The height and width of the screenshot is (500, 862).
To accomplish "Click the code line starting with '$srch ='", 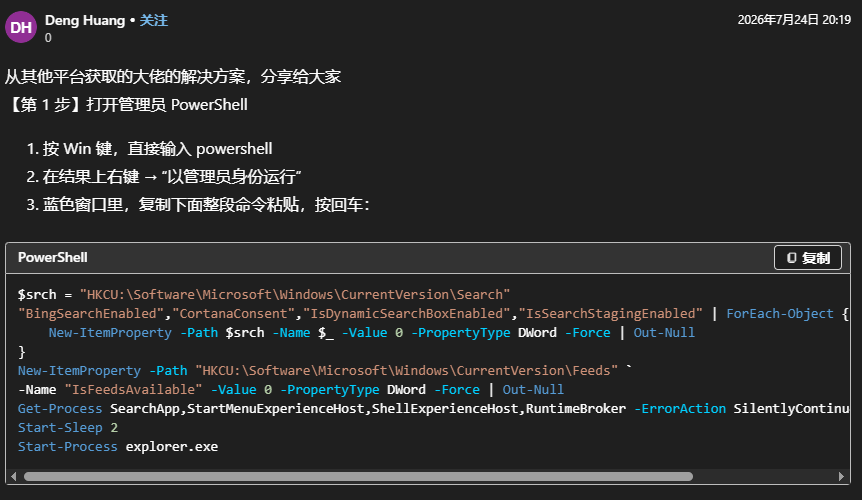I will tap(264, 295).
